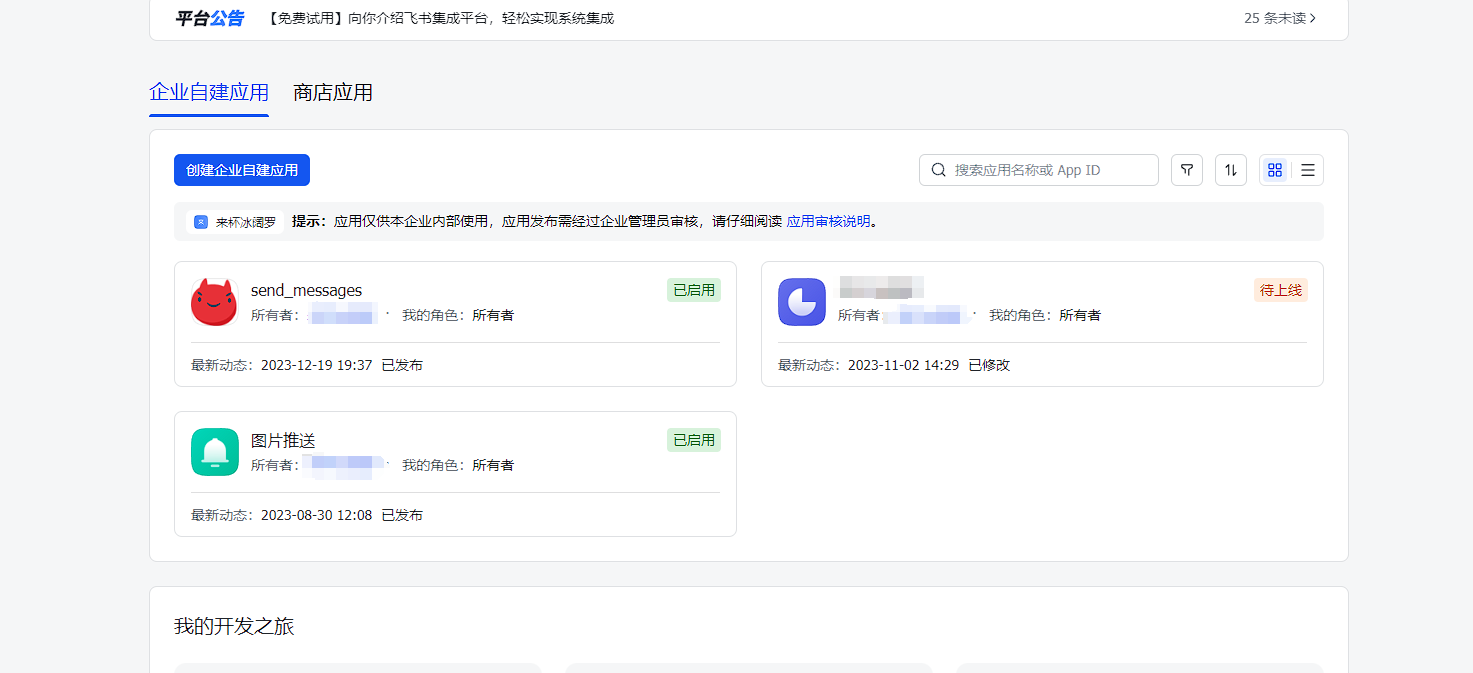Switch to the 商店应用 tab

coord(333,93)
